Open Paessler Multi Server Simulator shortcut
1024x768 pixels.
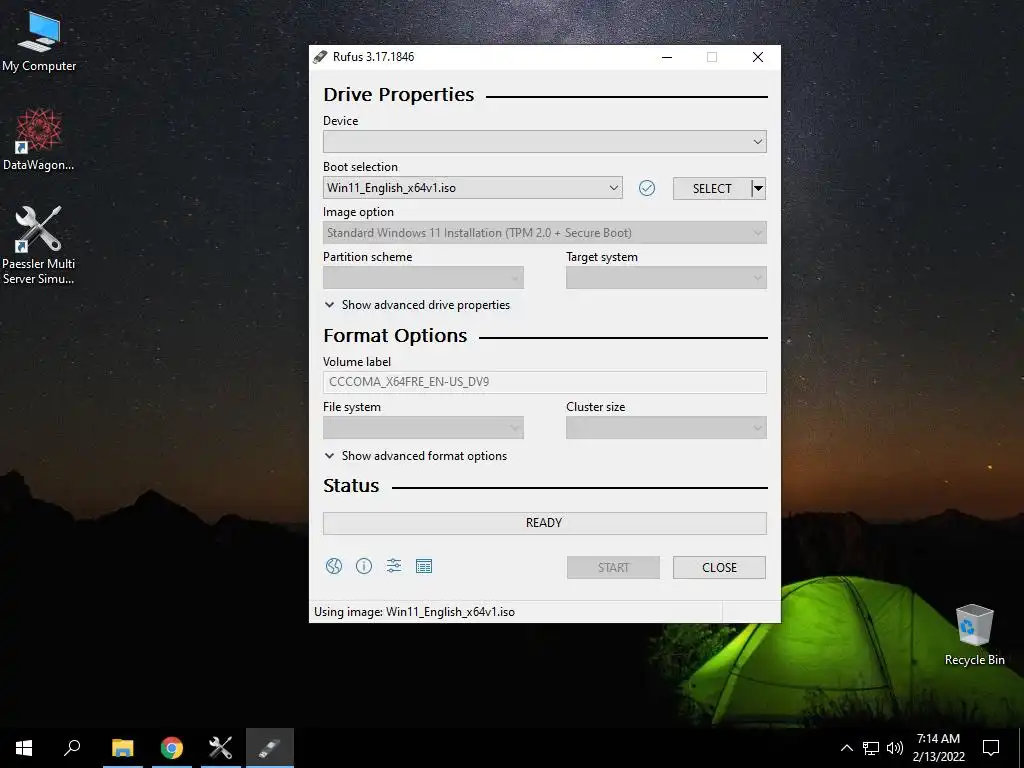point(39,246)
